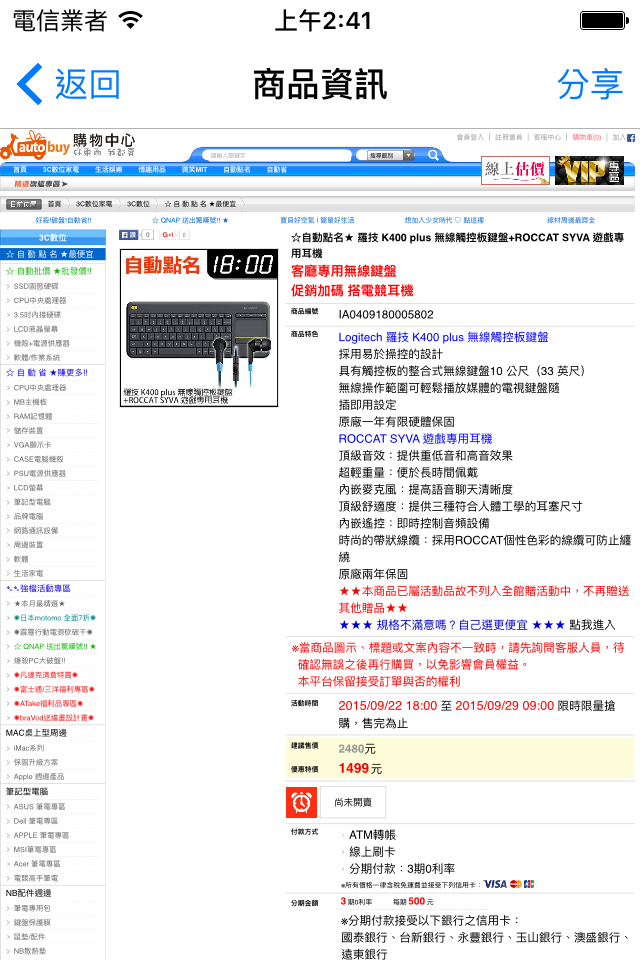
Task: Open 購物車(0) cart link
Action: pyautogui.click(x=587, y=137)
